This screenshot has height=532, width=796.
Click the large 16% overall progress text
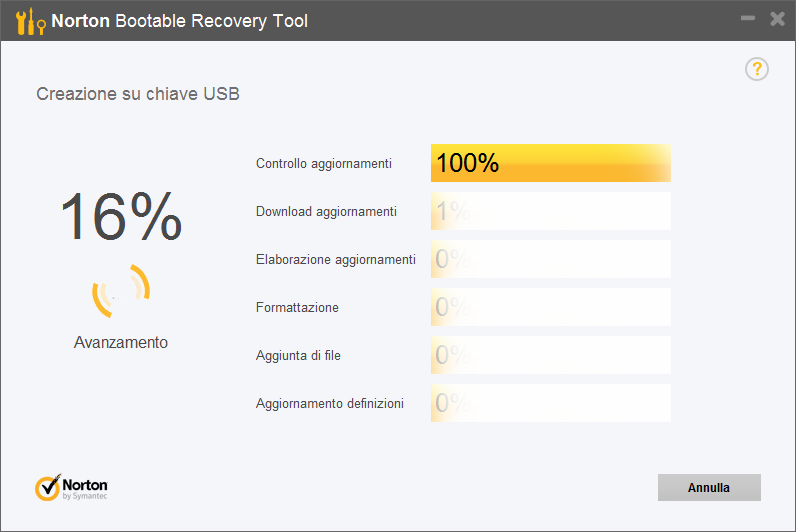121,216
